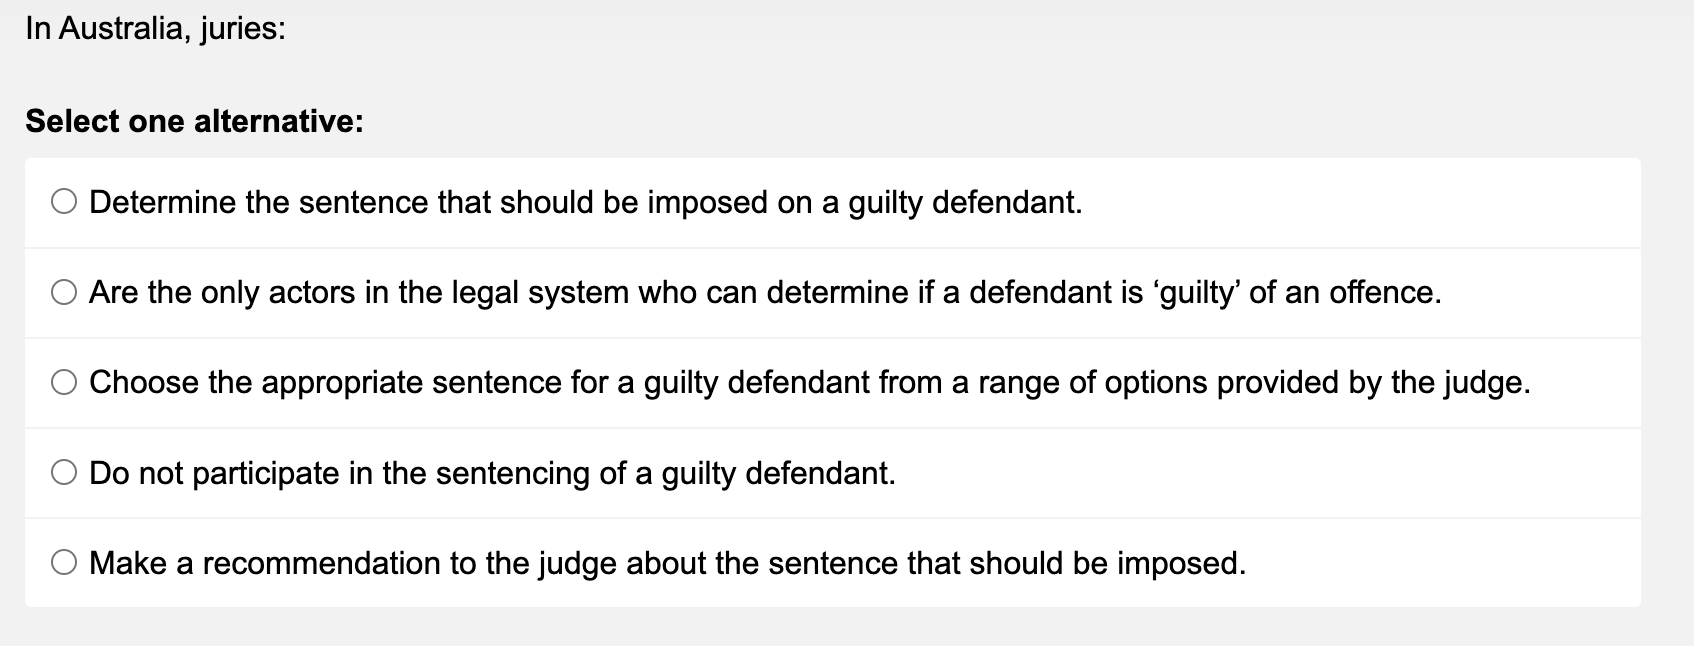The height and width of the screenshot is (646, 1694).
Task: Click the answer text about not participating in sentencing
Action: pyautogui.click(x=493, y=471)
